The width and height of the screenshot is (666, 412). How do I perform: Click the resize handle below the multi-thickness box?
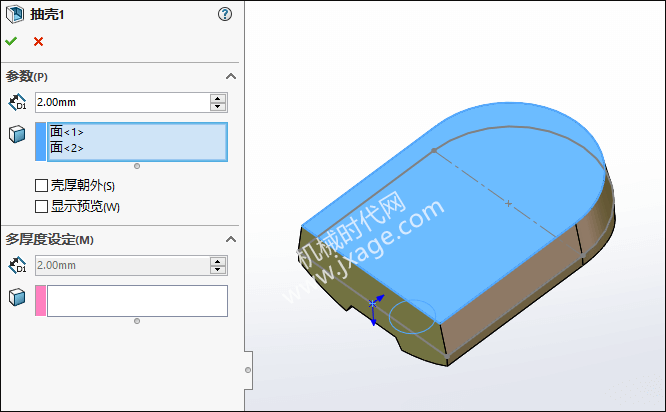[137, 321]
